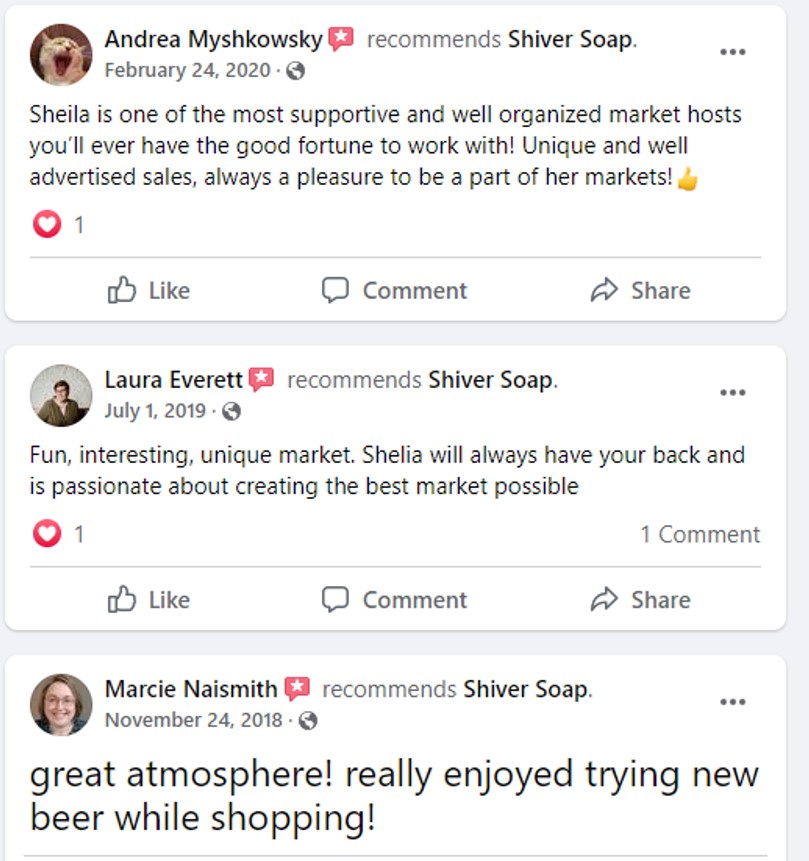Open Andrea Myshkowsky's profile picture
809x861 pixels.
(61, 54)
